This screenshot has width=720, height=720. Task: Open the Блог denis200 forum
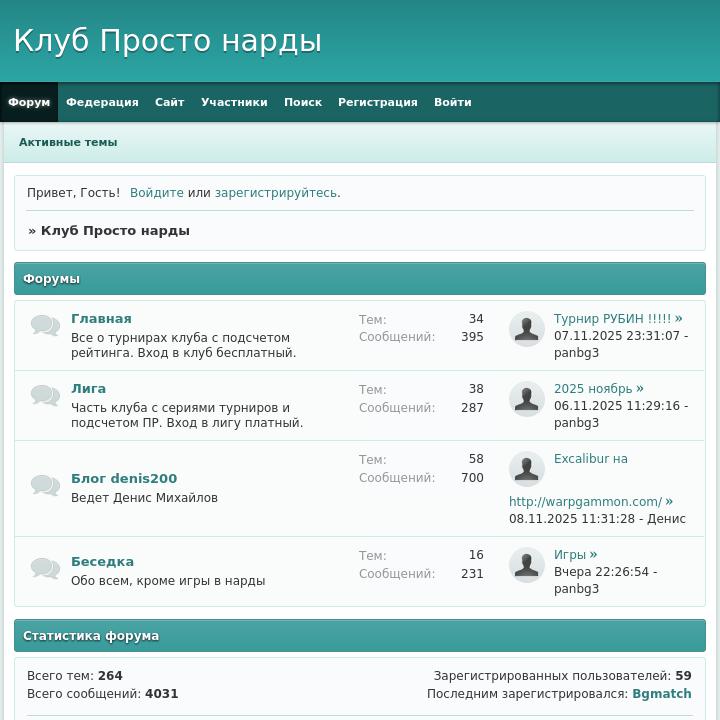point(124,479)
